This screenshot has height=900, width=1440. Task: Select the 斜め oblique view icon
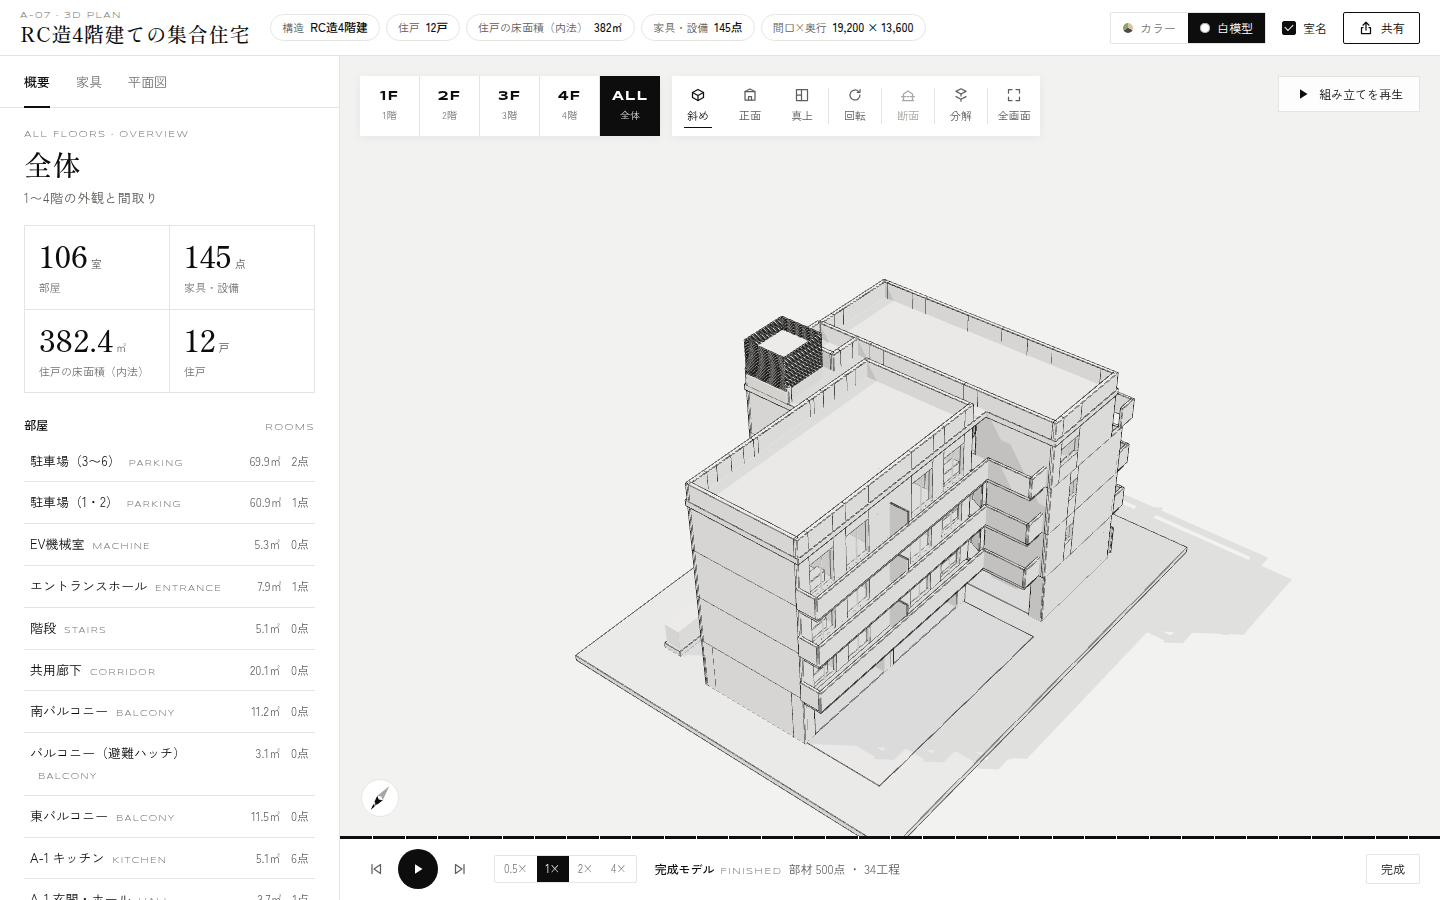click(x=698, y=105)
